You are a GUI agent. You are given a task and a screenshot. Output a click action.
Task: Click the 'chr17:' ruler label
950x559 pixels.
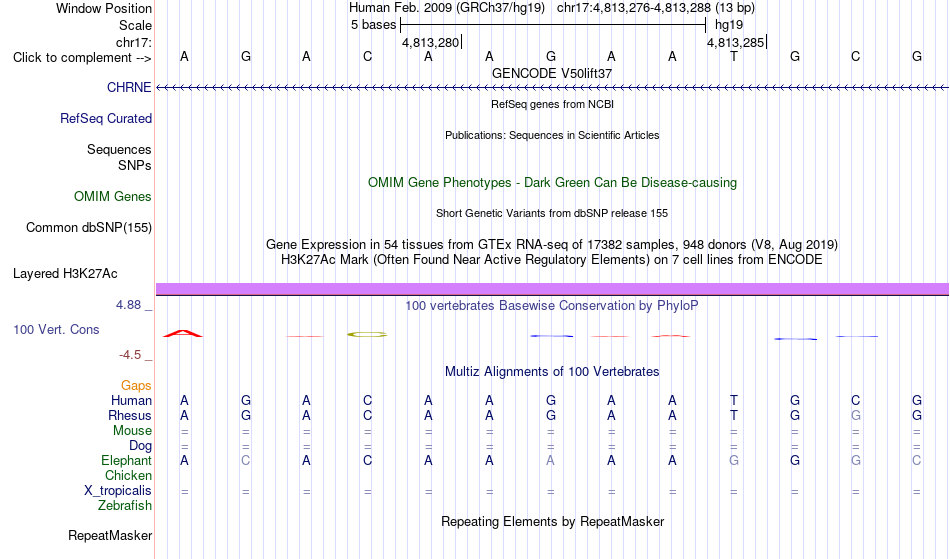click(134, 42)
